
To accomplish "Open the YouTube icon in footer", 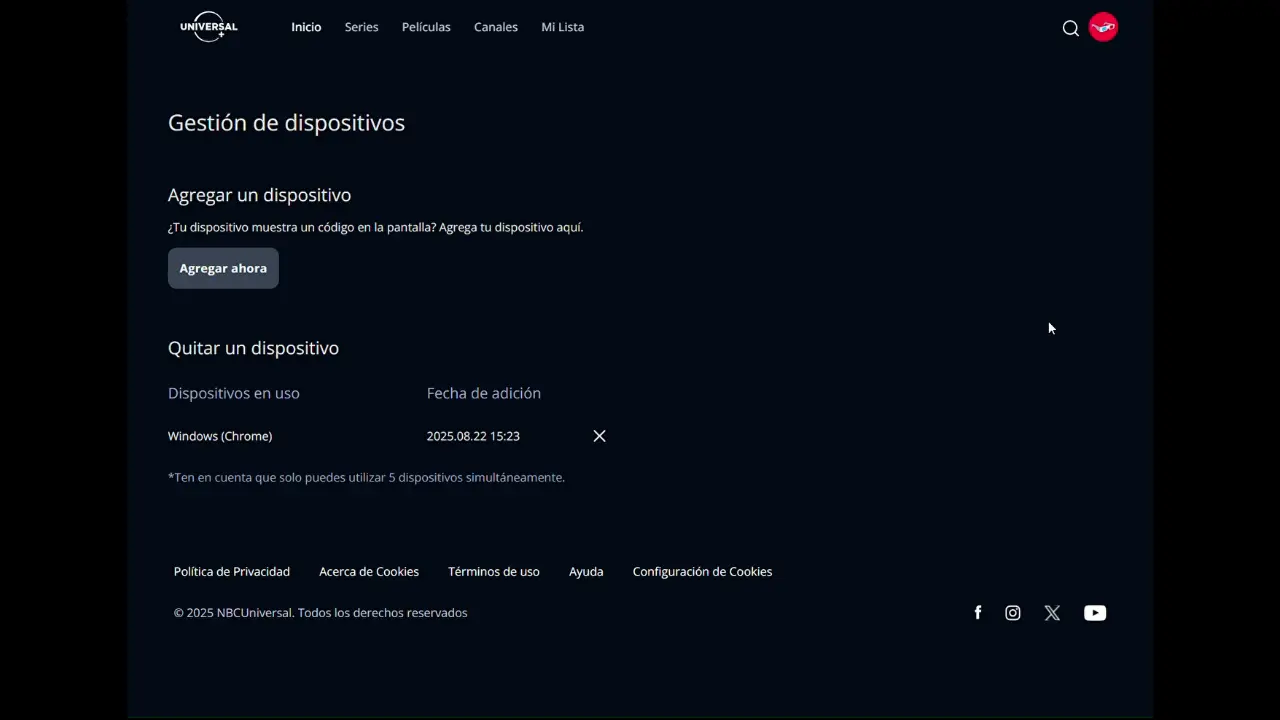I will [1095, 613].
